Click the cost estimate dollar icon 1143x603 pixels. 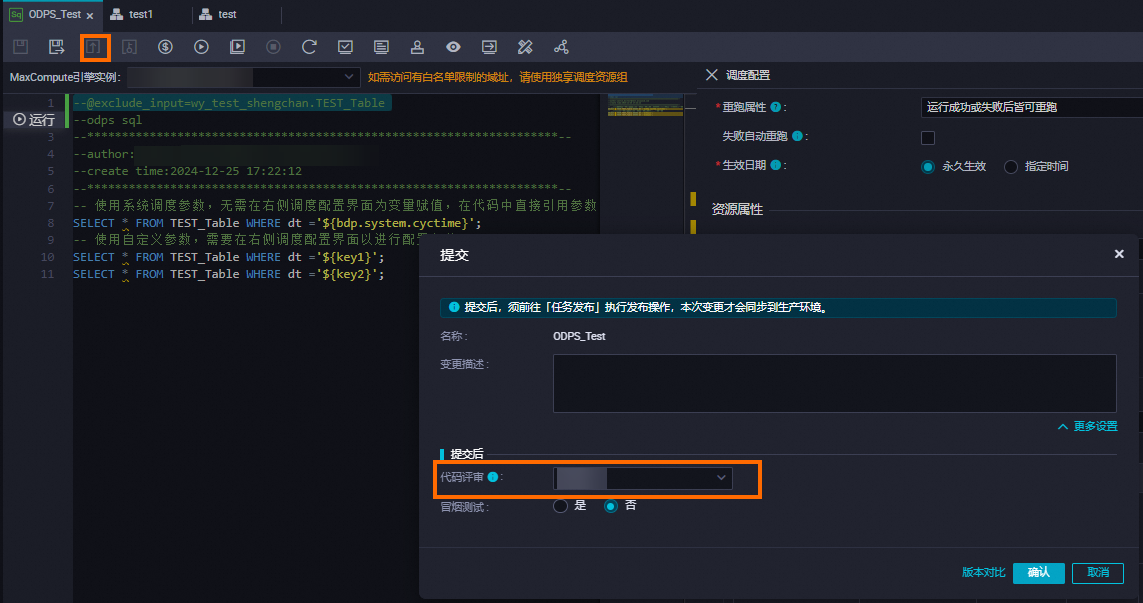click(x=165, y=47)
